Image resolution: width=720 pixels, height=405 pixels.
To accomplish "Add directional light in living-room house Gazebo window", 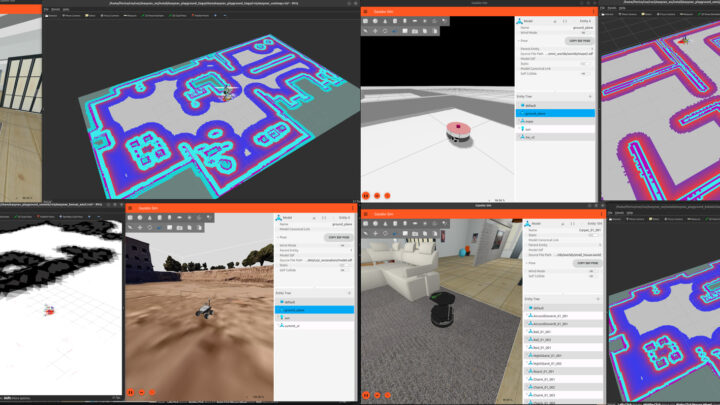I will pos(434,223).
